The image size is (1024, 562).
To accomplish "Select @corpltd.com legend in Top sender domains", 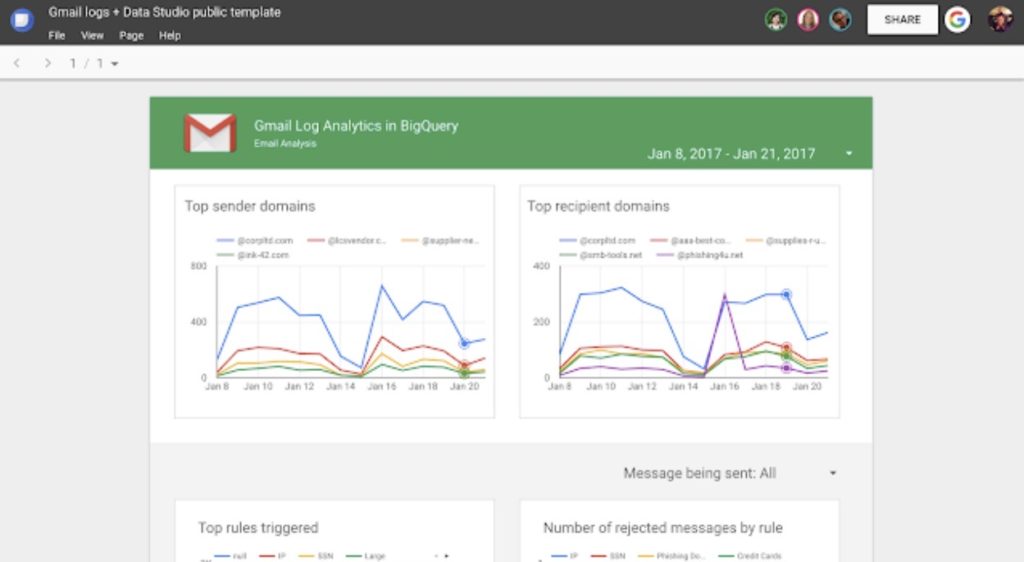I will coord(255,241).
